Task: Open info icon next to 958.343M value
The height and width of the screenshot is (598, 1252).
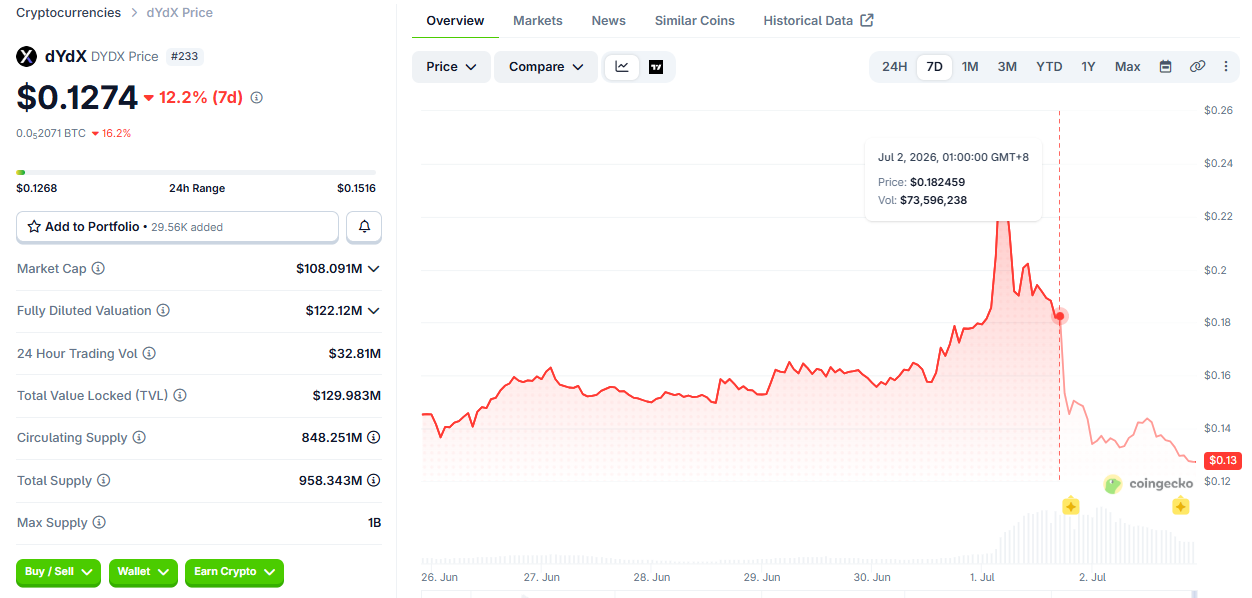Action: 374,481
